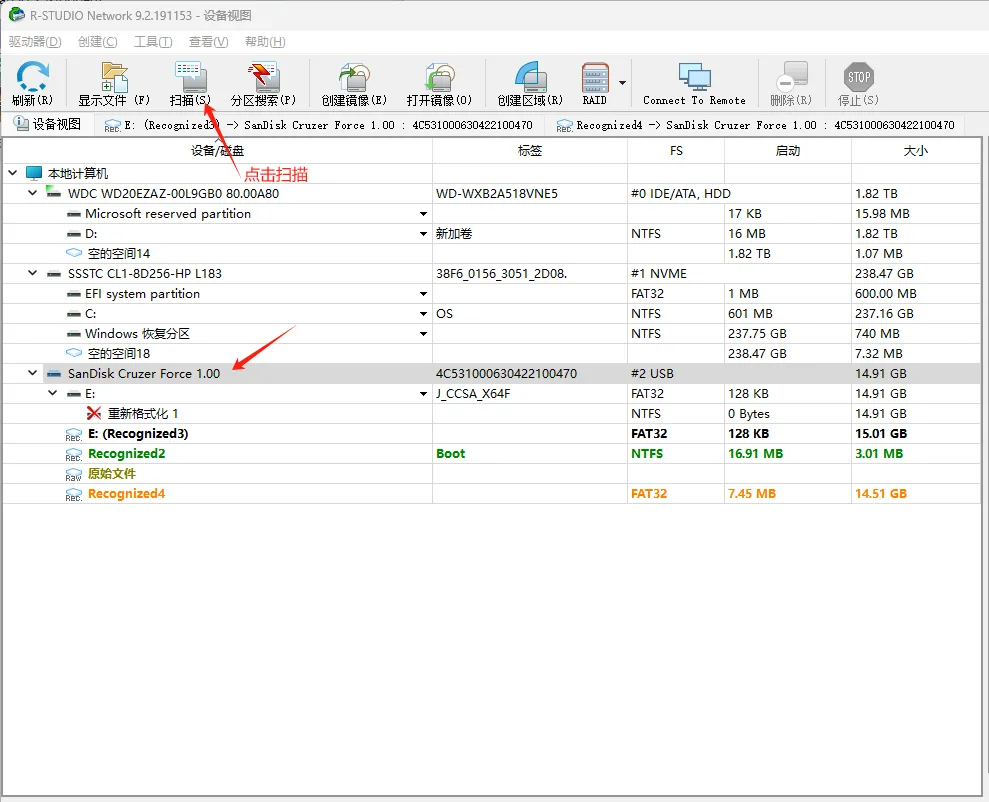Viewport: 989px width, 802px height.
Task: Switch to the 设备视图 tab
Action: [48, 124]
